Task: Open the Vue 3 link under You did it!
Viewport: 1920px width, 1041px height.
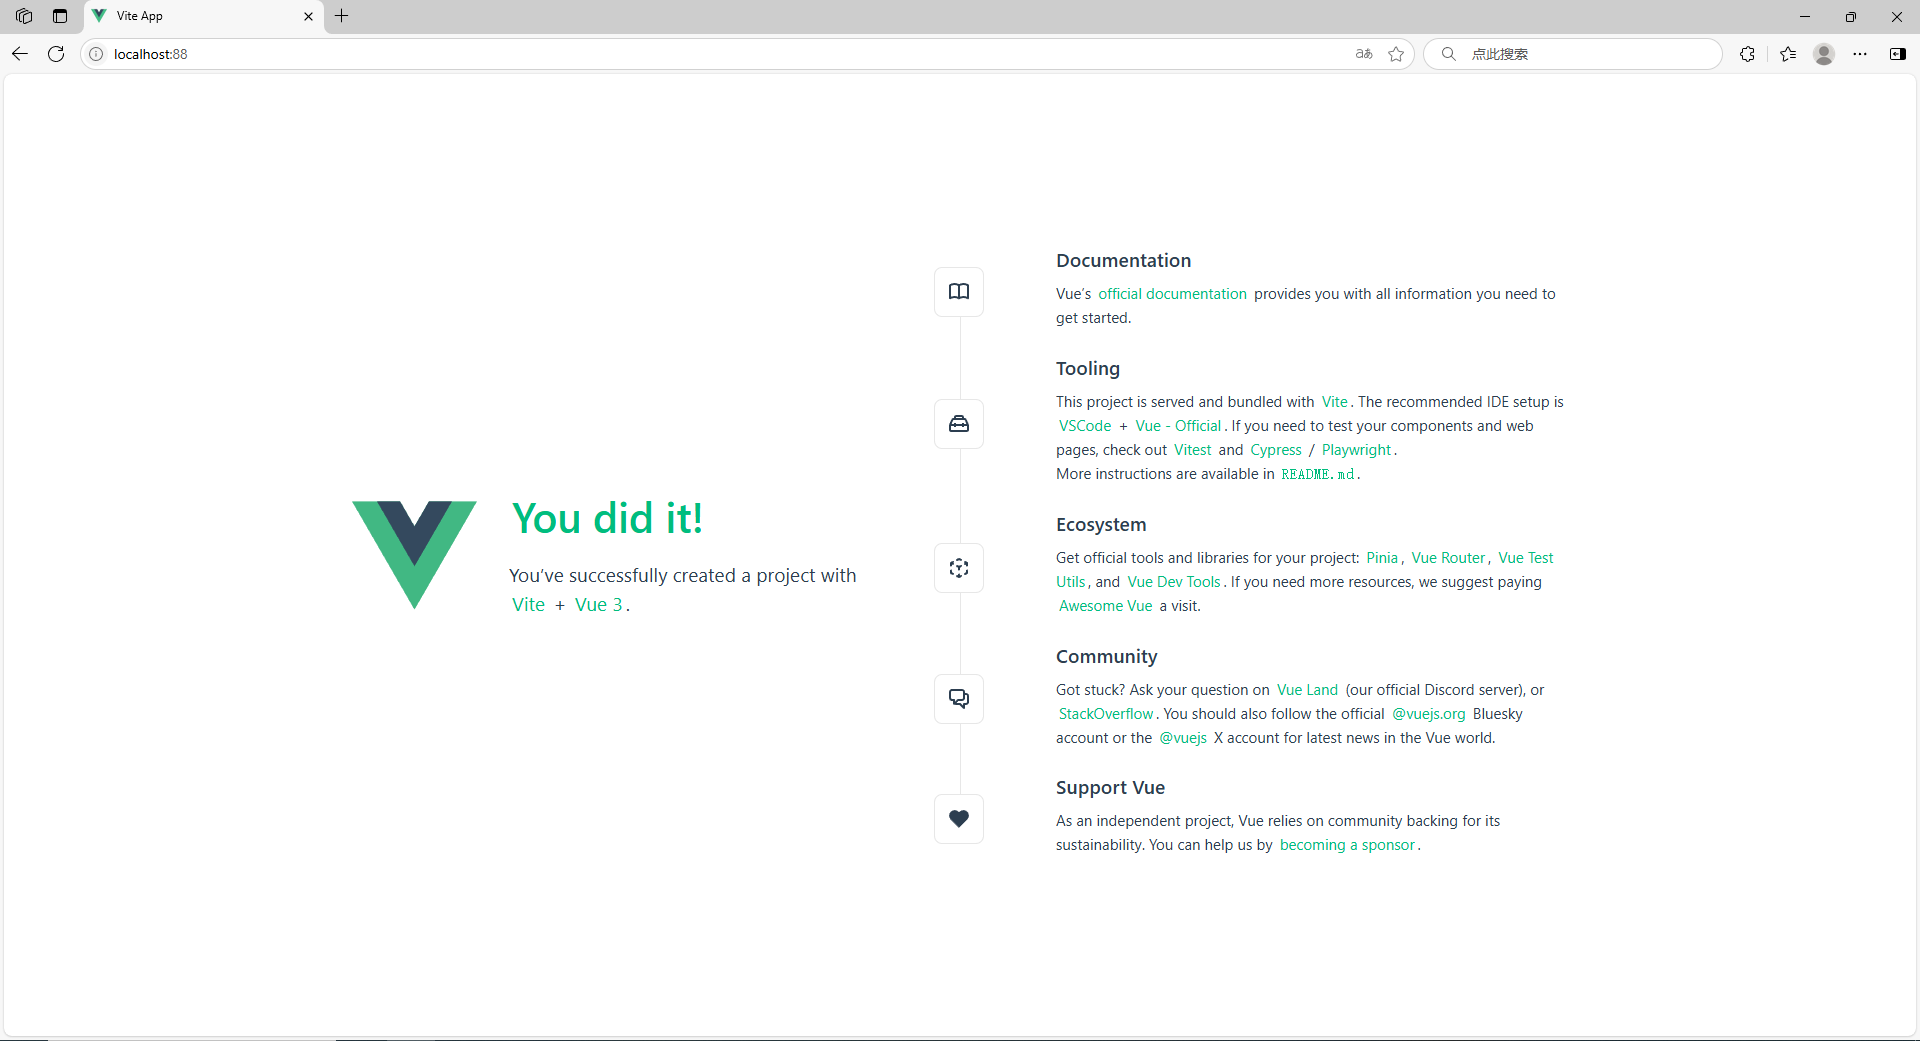Action: coord(598,605)
